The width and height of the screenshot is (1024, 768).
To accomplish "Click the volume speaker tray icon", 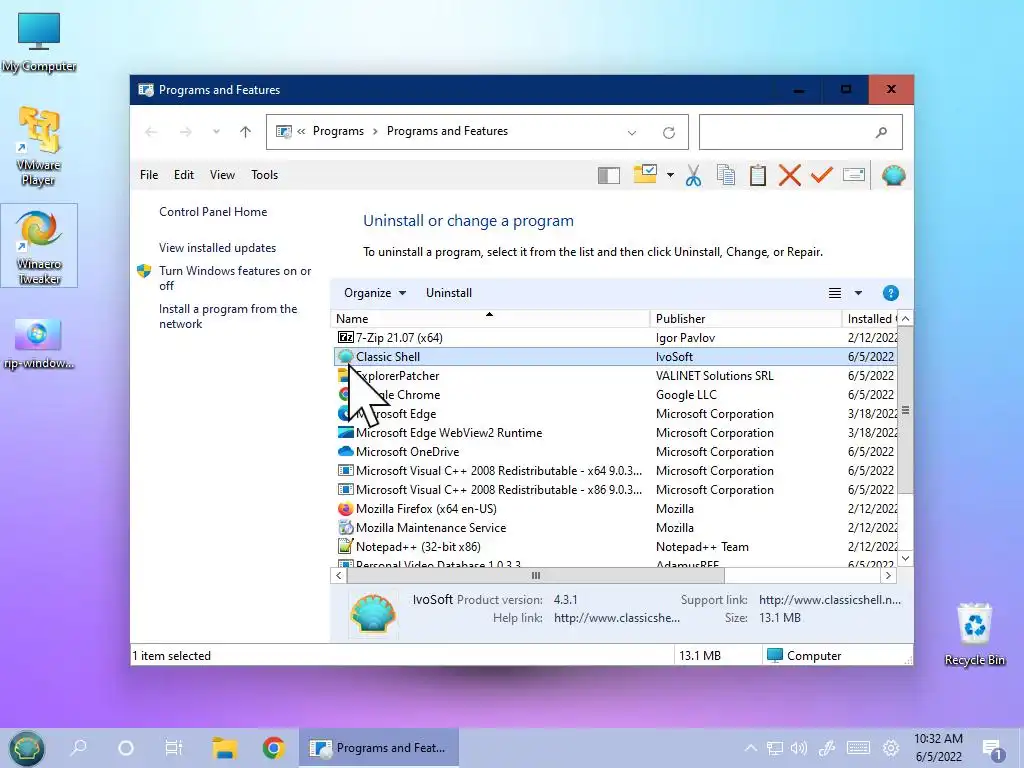I will point(798,748).
